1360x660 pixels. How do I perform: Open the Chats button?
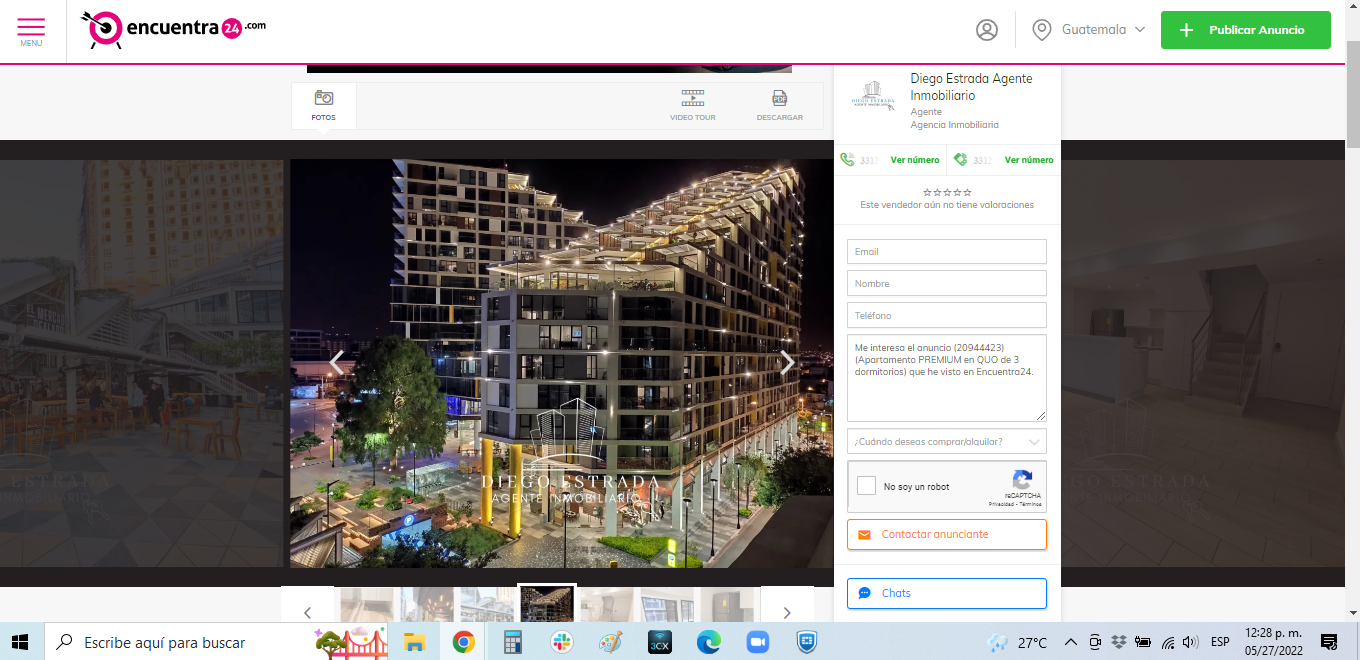[x=947, y=593]
